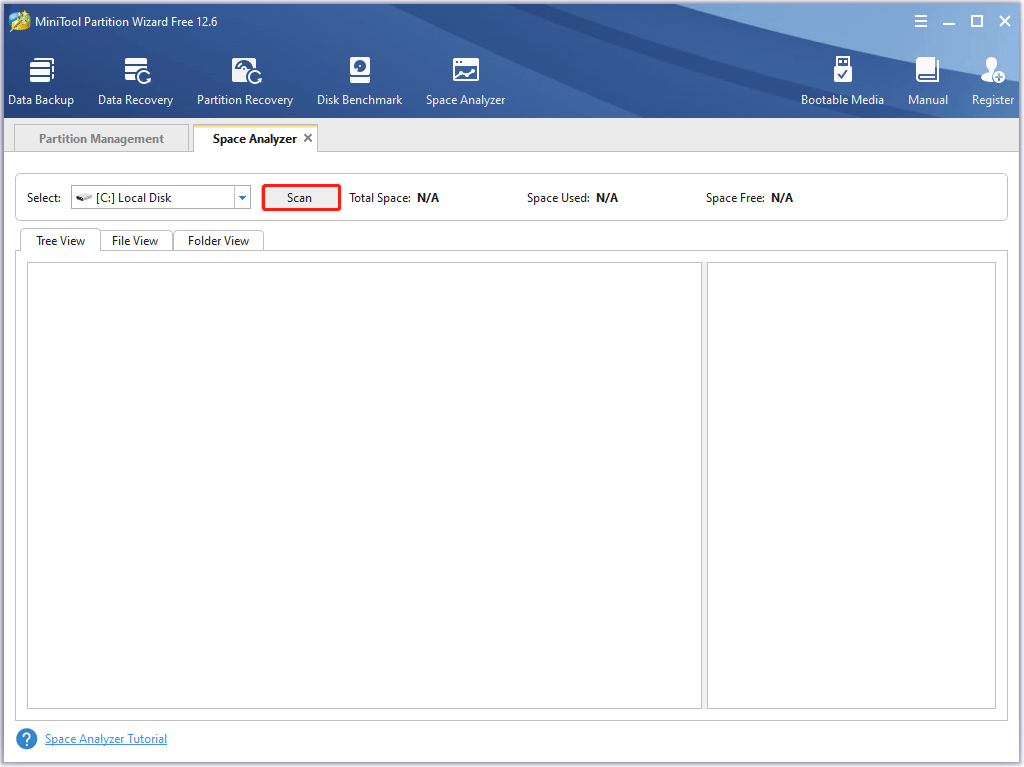This screenshot has width=1024, height=767.
Task: Expand the drive selection dropdown arrow
Action: (242, 197)
